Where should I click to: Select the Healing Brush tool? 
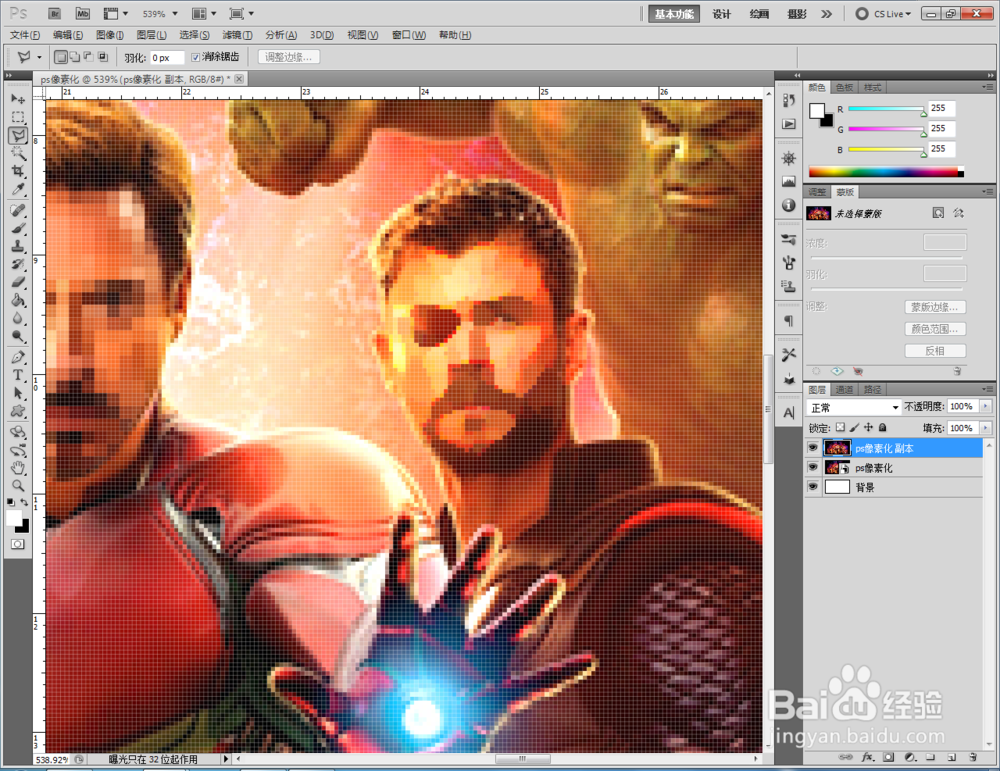pyautogui.click(x=18, y=210)
